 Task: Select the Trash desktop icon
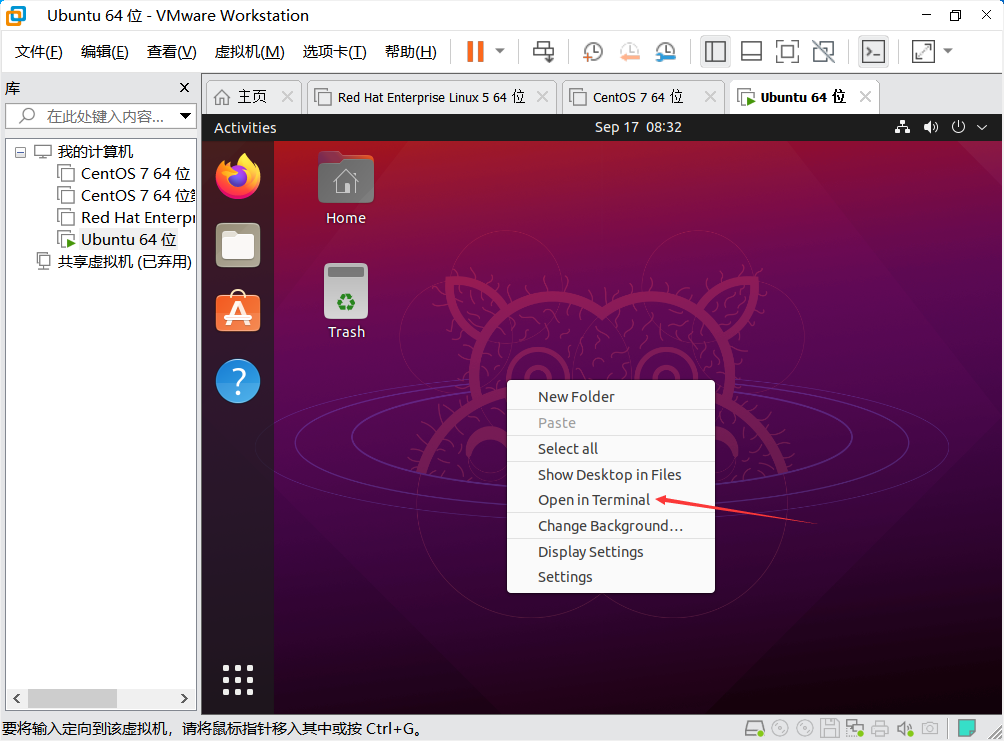click(346, 301)
